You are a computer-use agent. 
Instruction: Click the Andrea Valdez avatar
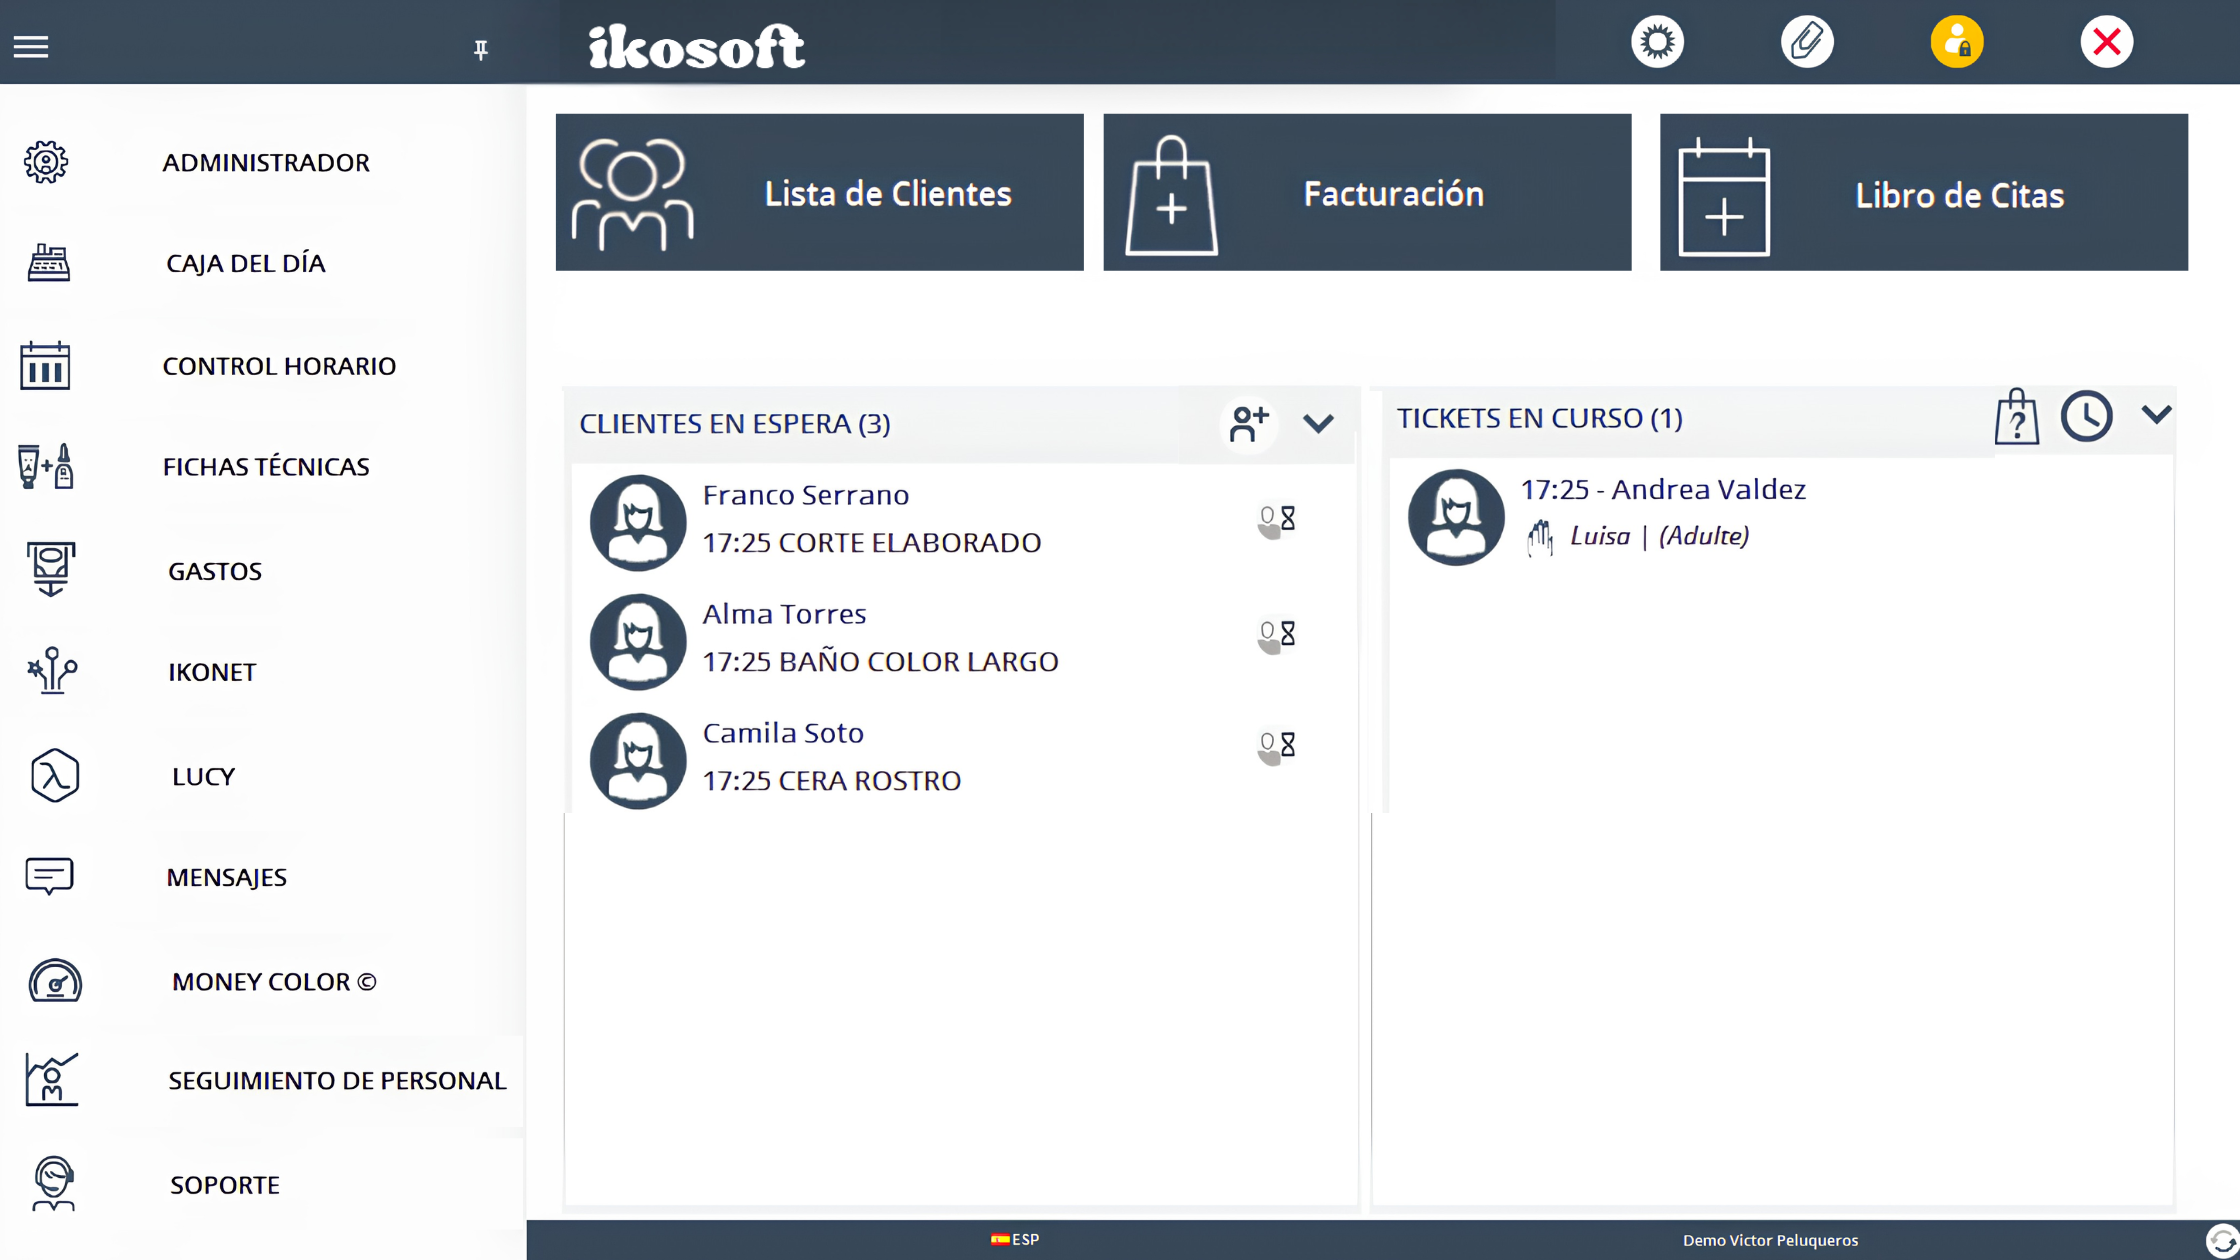pyautogui.click(x=1456, y=517)
